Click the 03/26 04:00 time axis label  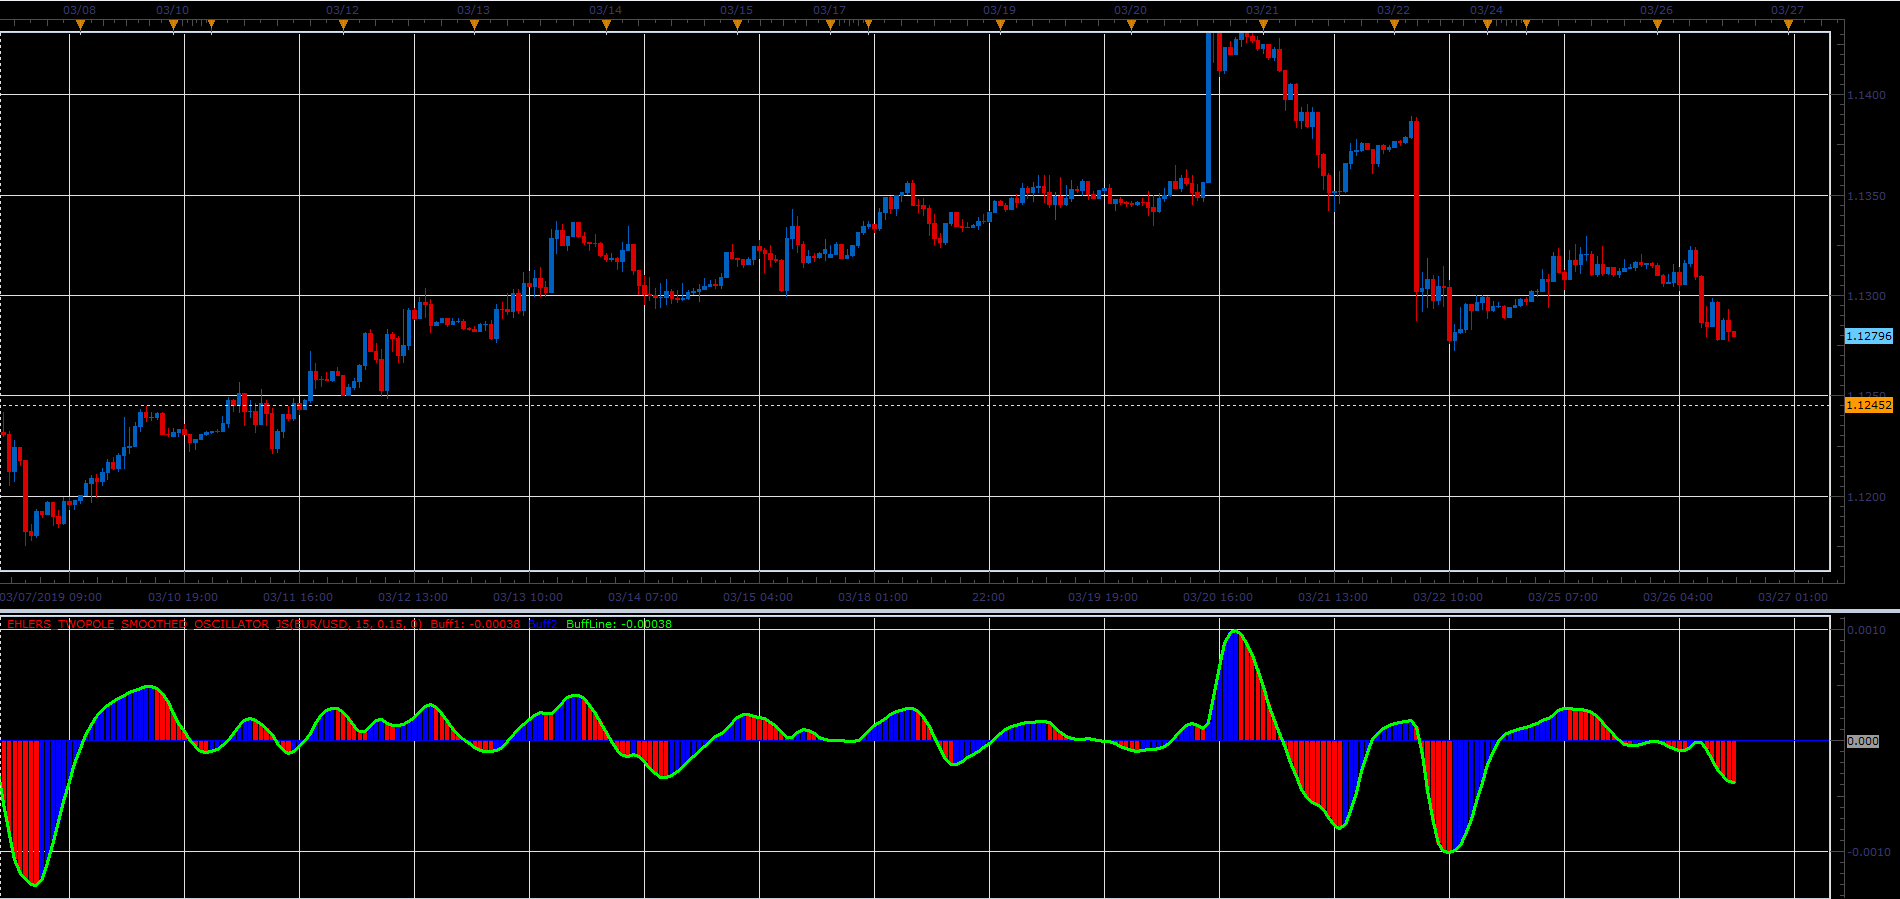click(1678, 597)
